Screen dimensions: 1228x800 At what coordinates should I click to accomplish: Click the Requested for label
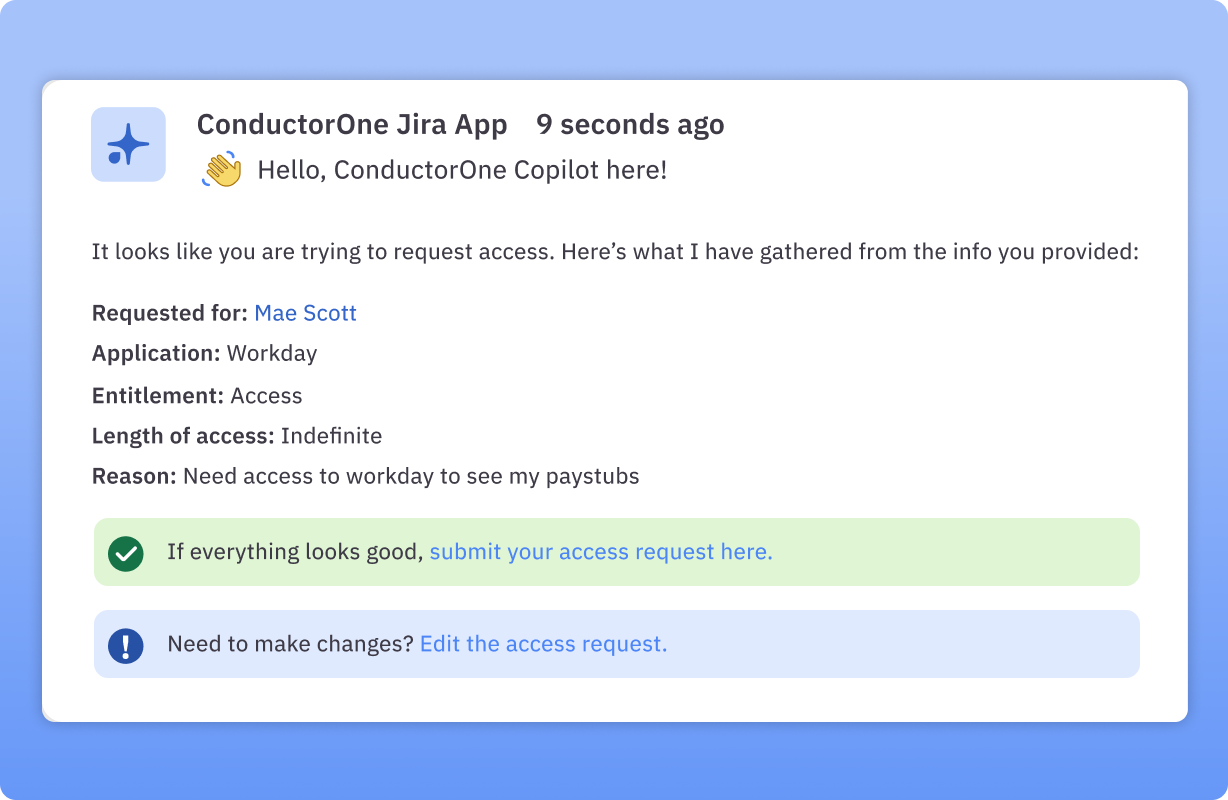pos(167,313)
